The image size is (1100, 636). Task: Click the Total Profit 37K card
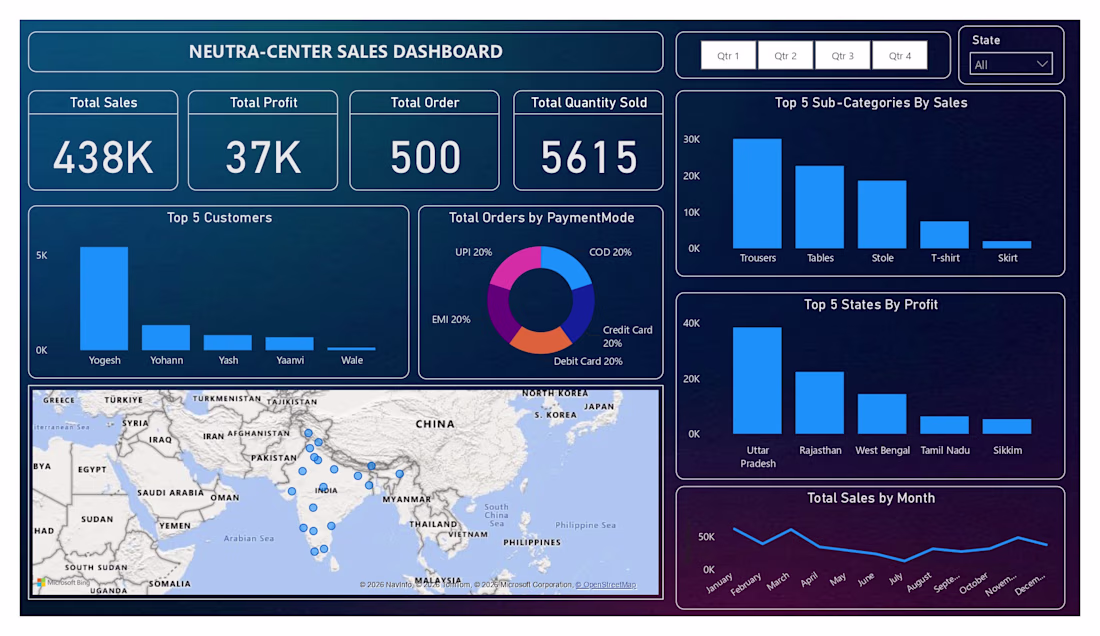coord(263,140)
